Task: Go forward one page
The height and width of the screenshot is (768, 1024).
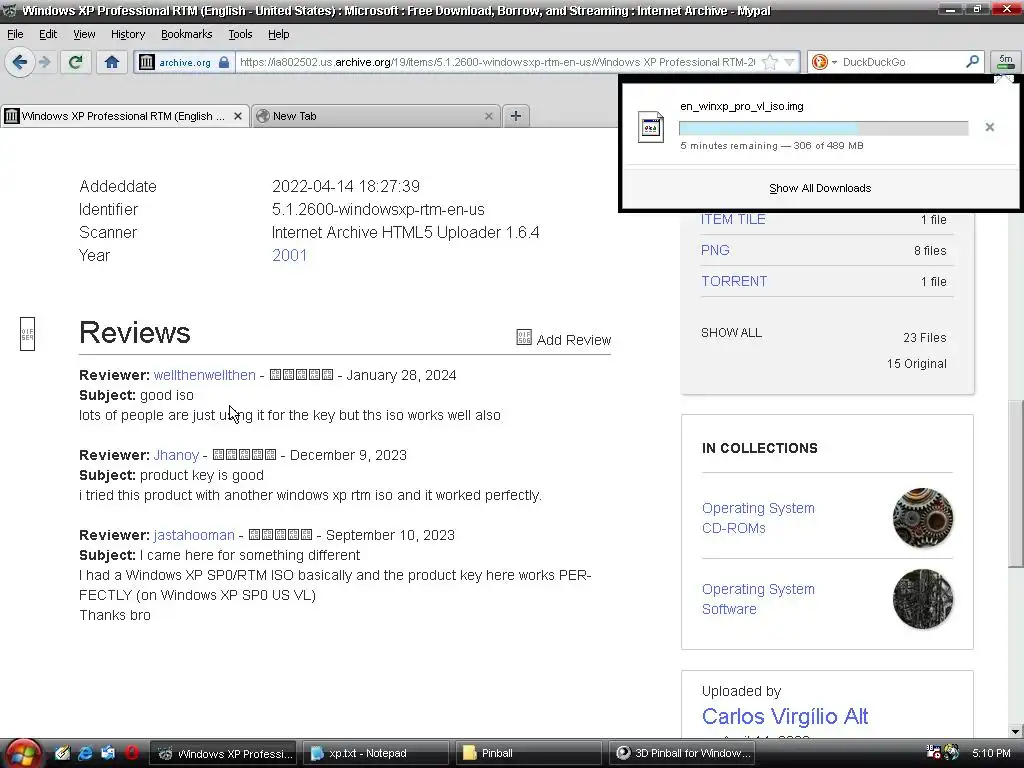Action: pos(45,62)
